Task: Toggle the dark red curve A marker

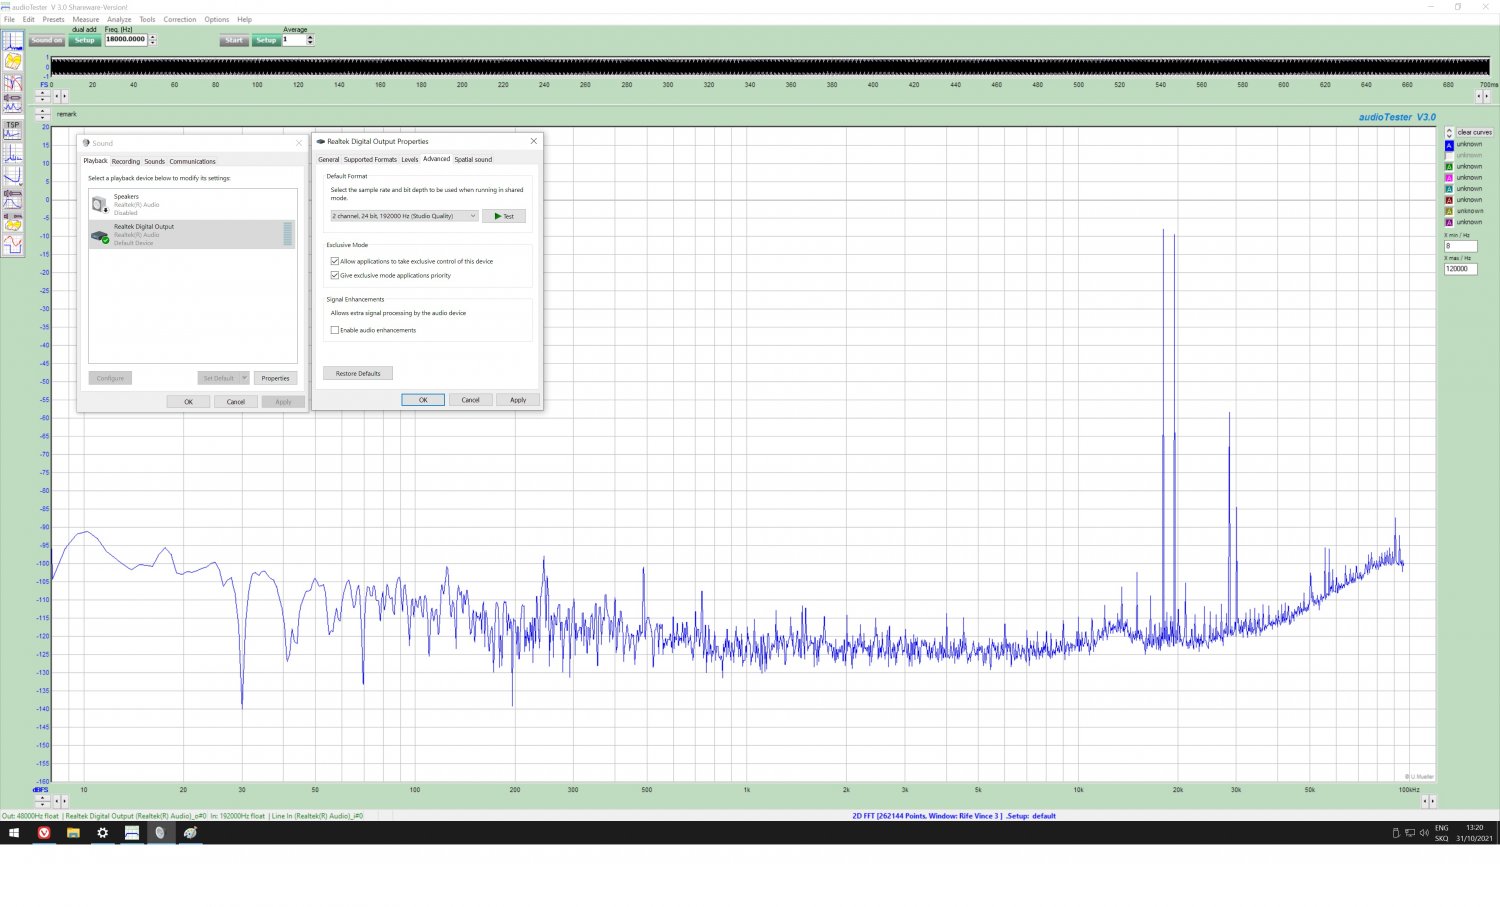Action: [1449, 200]
